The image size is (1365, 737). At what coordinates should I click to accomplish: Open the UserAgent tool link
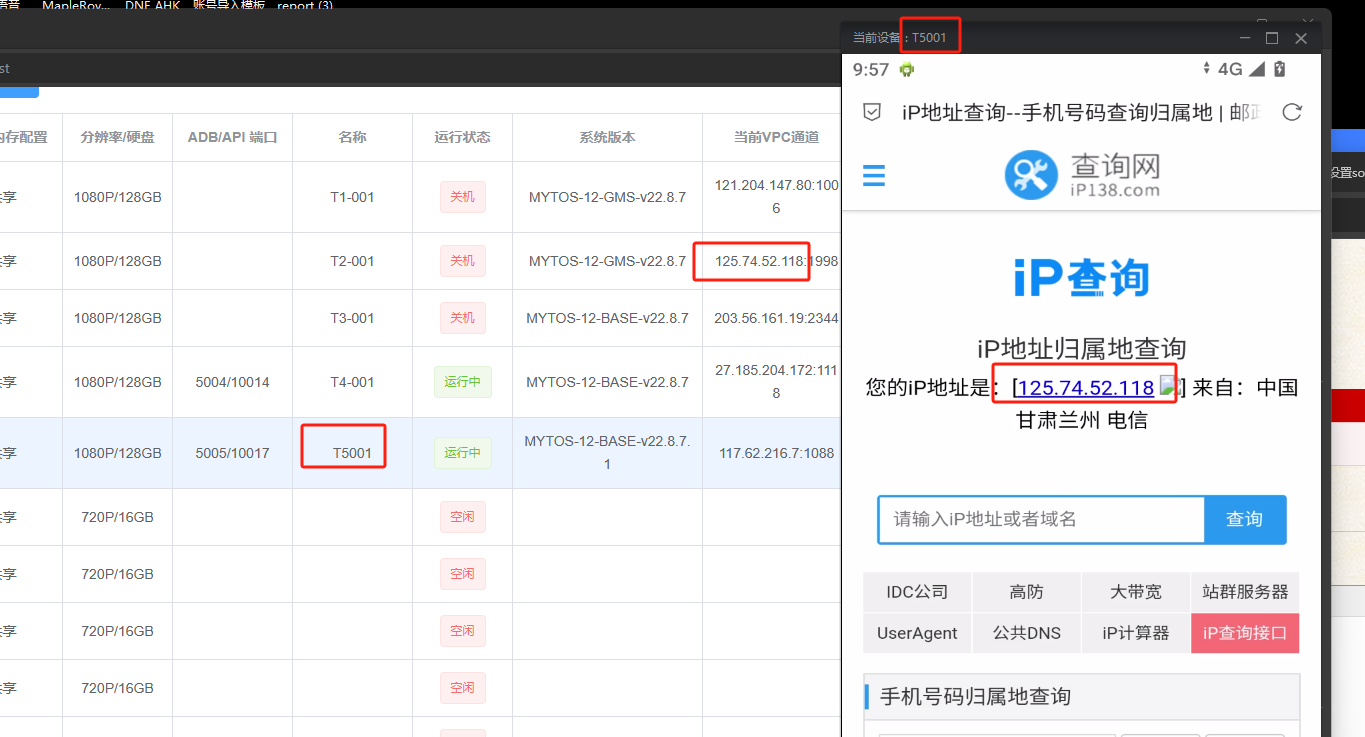917,633
